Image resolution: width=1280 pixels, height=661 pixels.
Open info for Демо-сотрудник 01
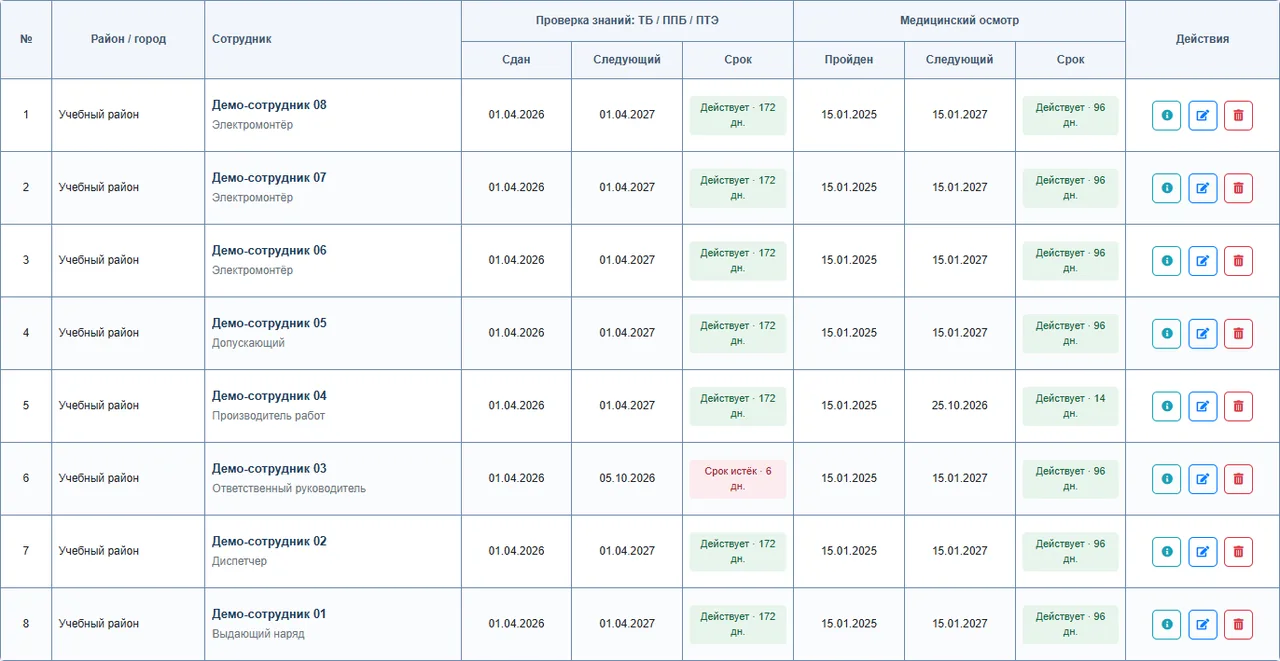[x=1166, y=625]
